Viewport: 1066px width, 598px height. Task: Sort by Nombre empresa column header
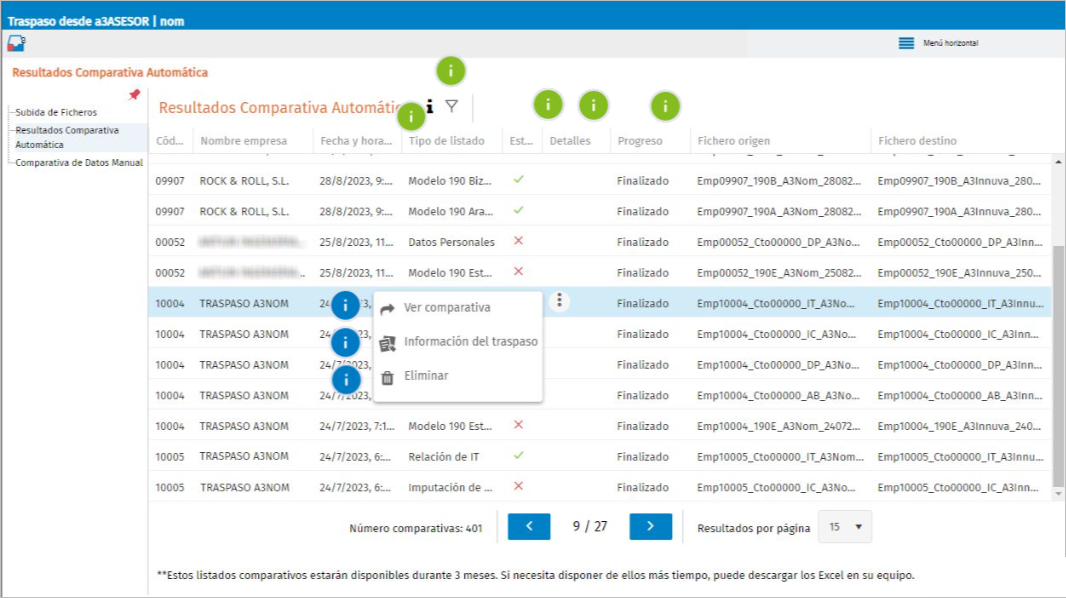coord(243,141)
